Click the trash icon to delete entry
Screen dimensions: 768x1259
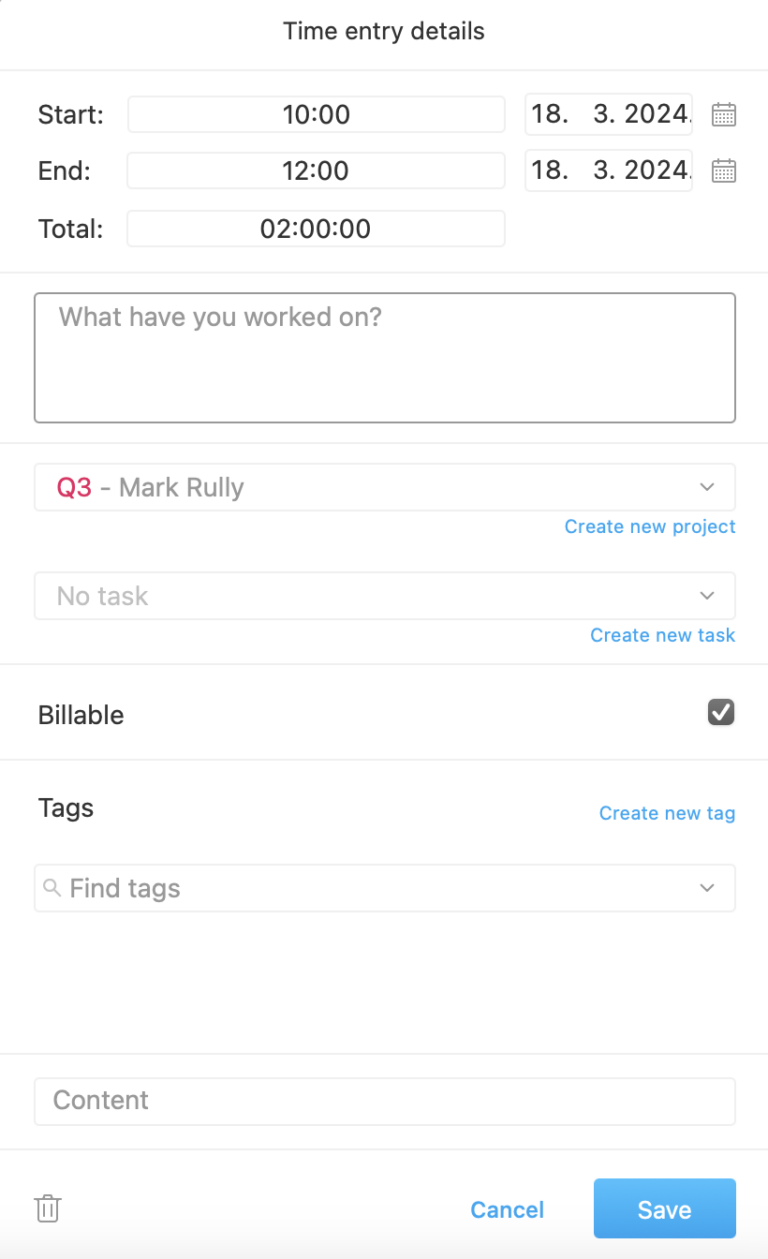(x=47, y=1209)
